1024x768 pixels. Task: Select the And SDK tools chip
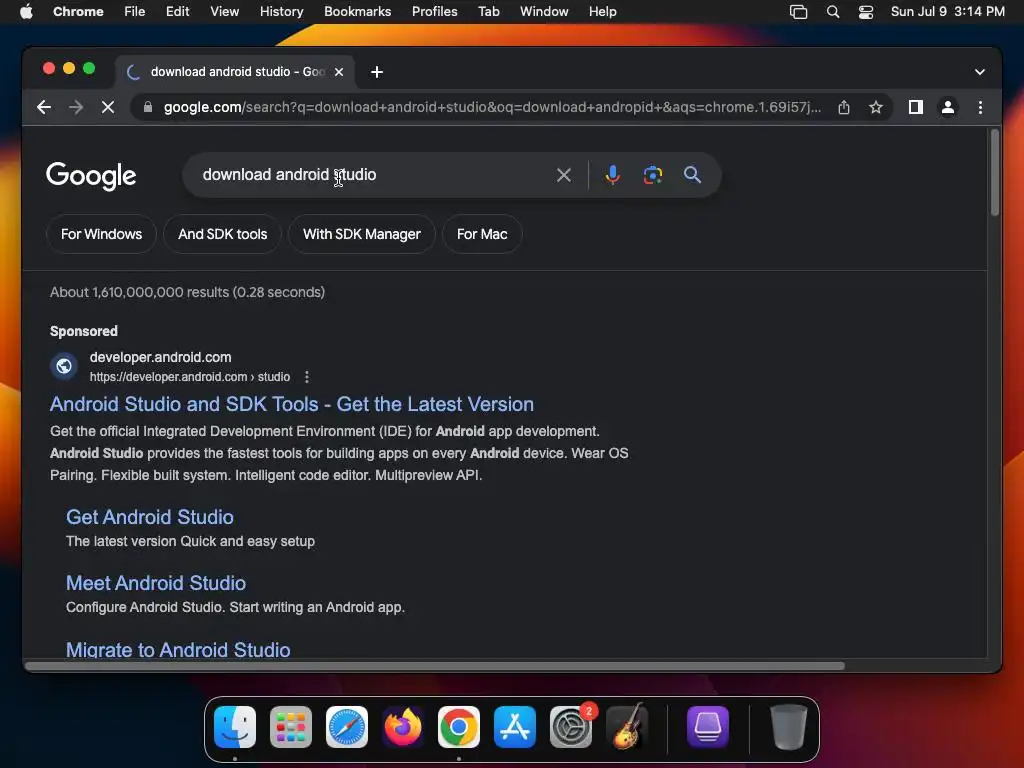pos(223,234)
